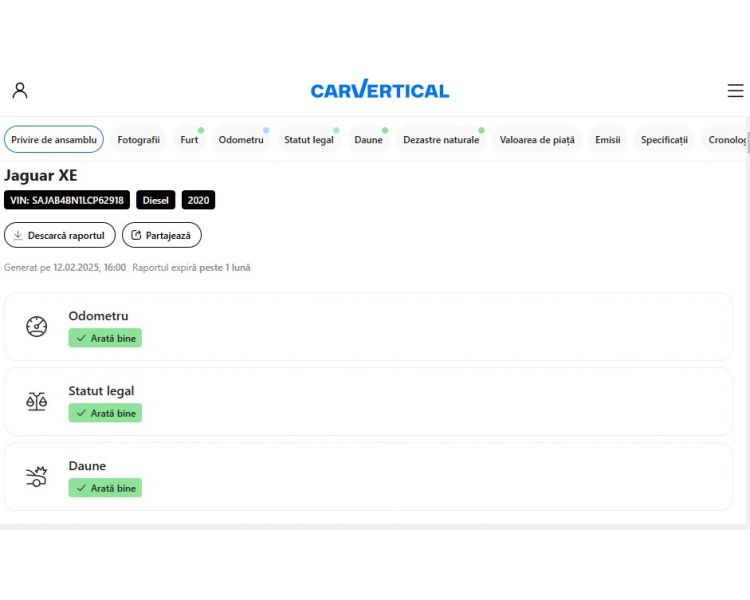Click Arată bine badge under Daune
750x600 pixels.
tap(105, 488)
